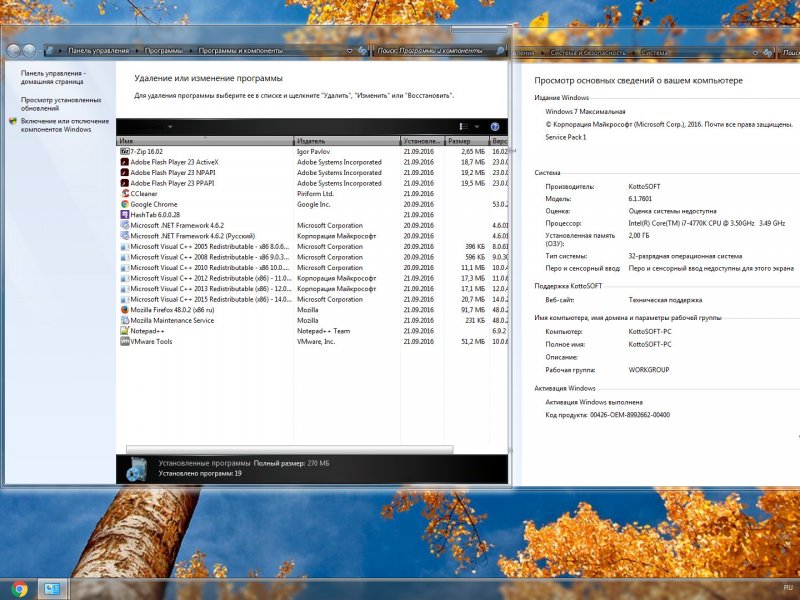800x600 pixels.
Task: Open the System window address bar dropdown
Action: [756, 53]
